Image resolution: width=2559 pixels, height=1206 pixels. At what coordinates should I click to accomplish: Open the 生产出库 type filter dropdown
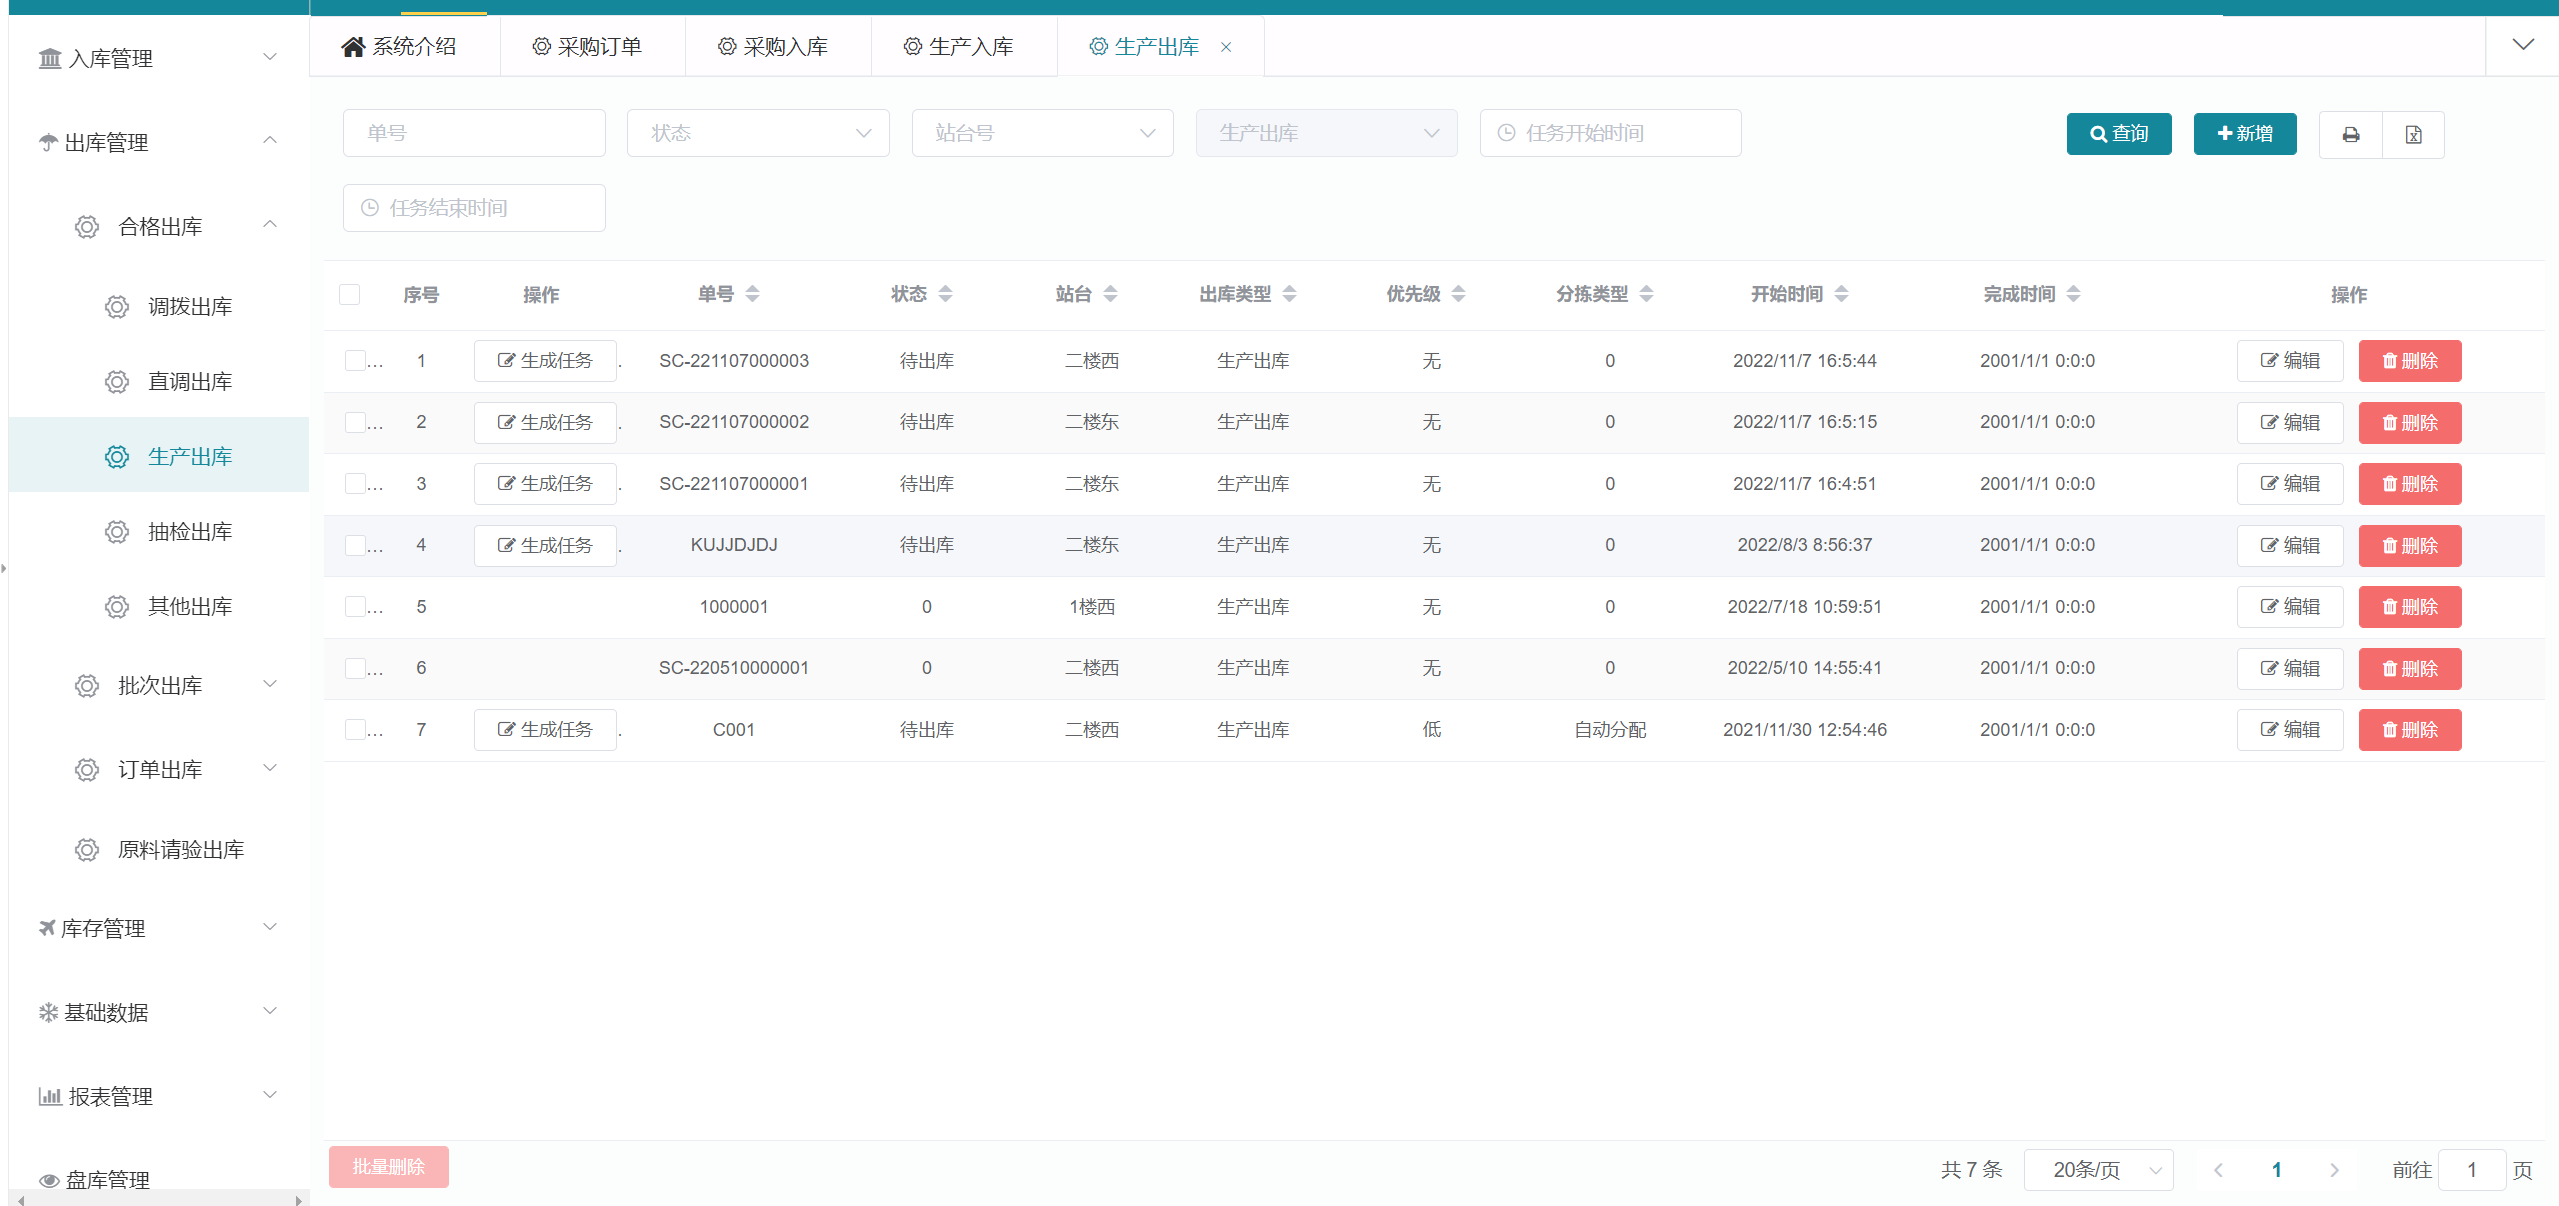(x=1326, y=133)
